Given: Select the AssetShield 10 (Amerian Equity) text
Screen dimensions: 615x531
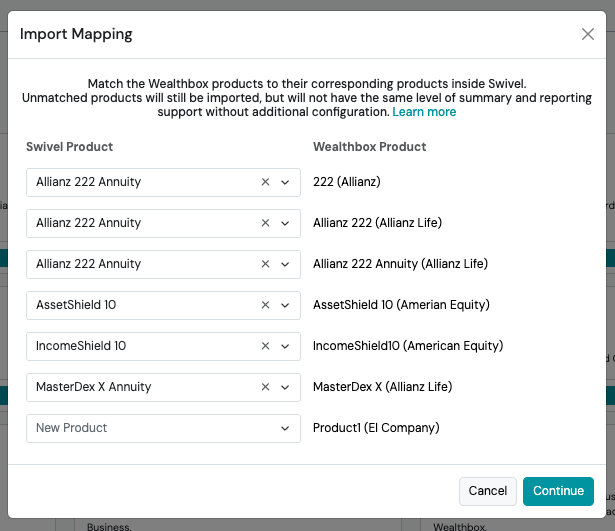Looking at the screenshot, I should click(401, 305).
